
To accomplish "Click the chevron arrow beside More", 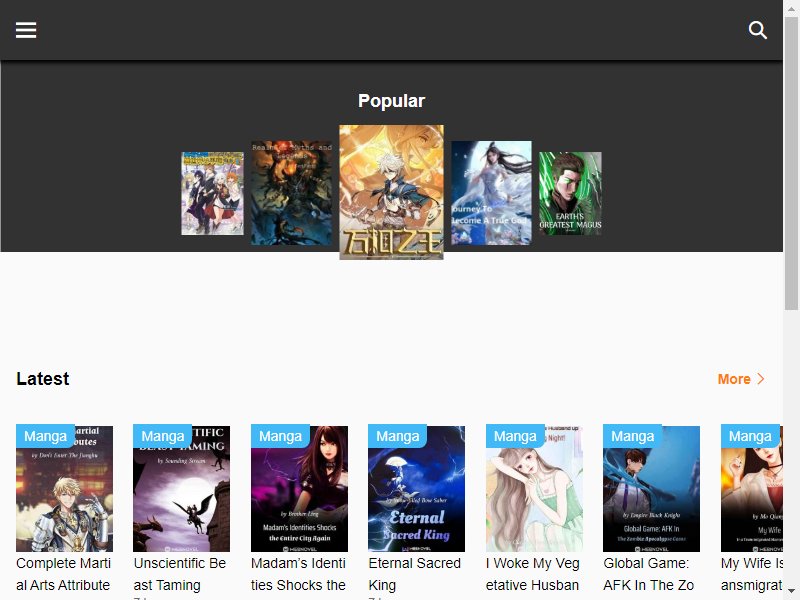I will [761, 379].
